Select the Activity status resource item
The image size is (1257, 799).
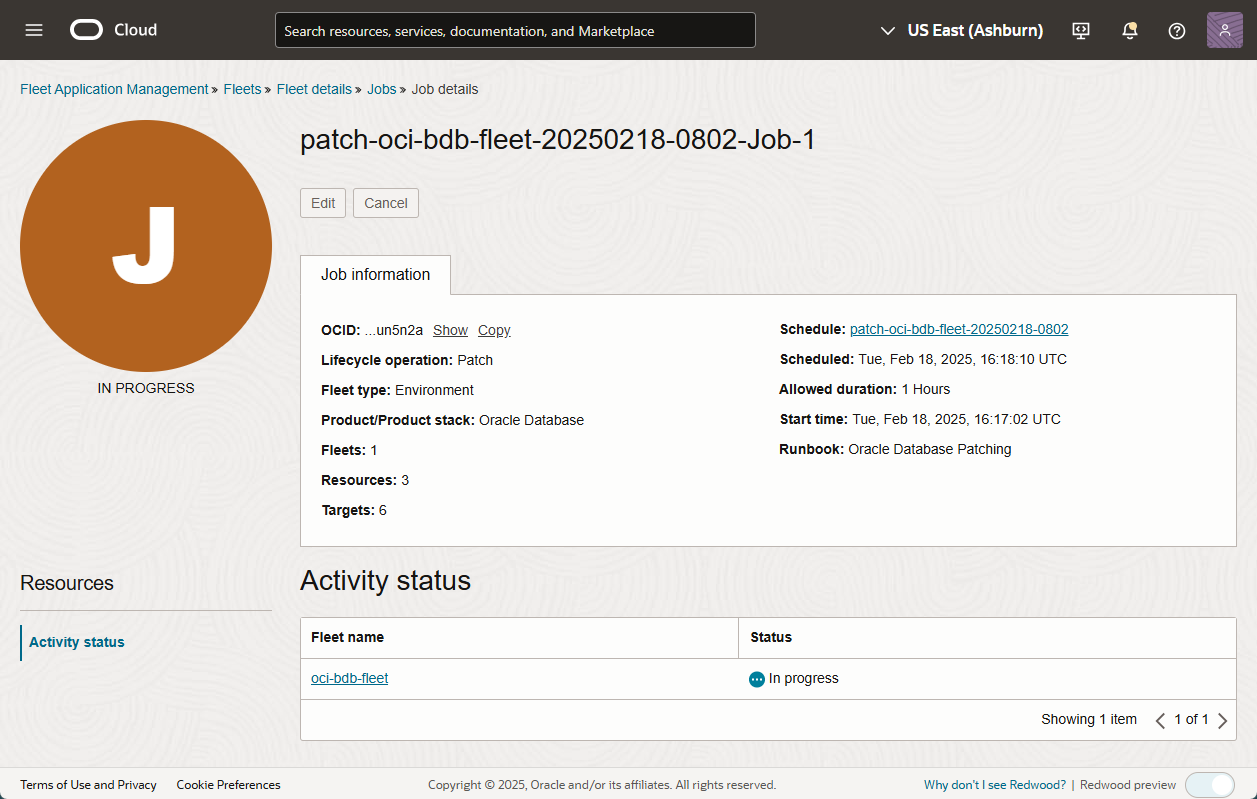pos(75,642)
